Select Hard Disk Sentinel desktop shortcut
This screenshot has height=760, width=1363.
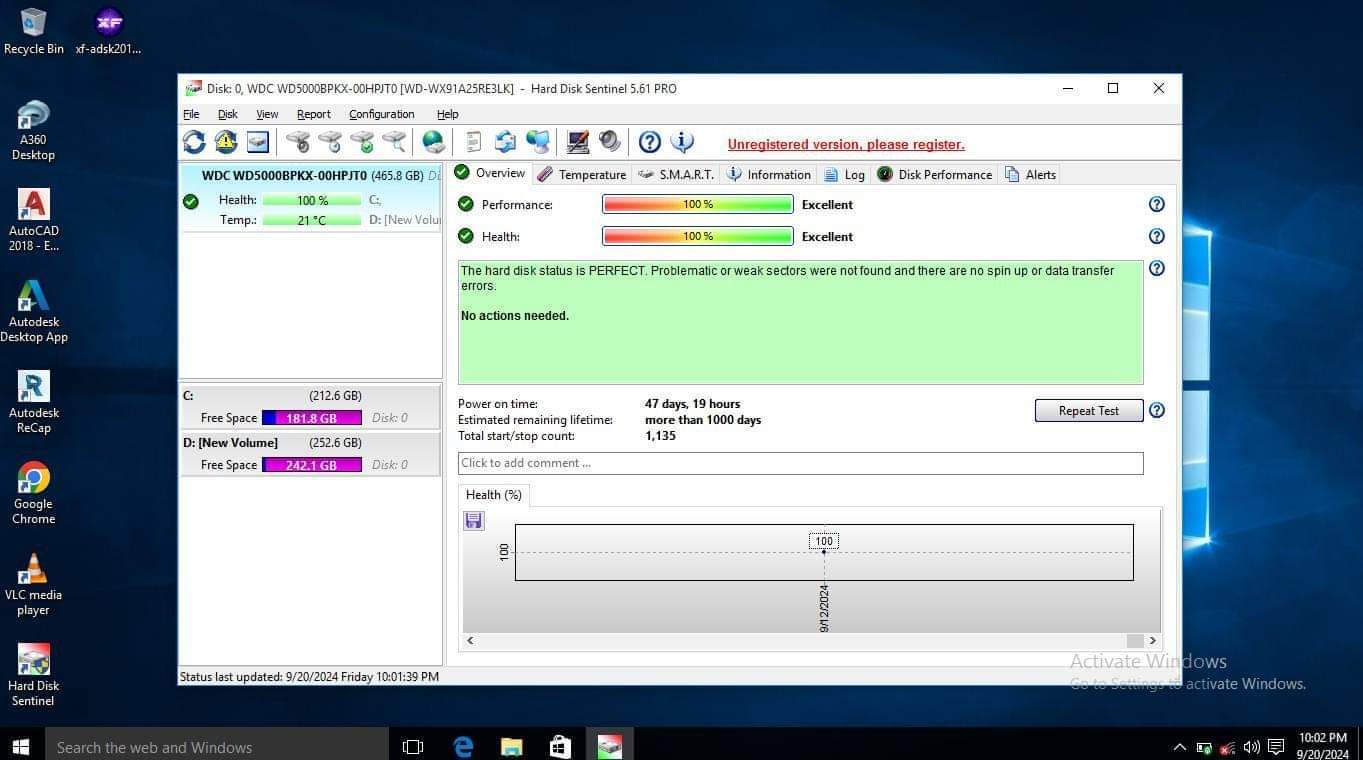coord(33,675)
